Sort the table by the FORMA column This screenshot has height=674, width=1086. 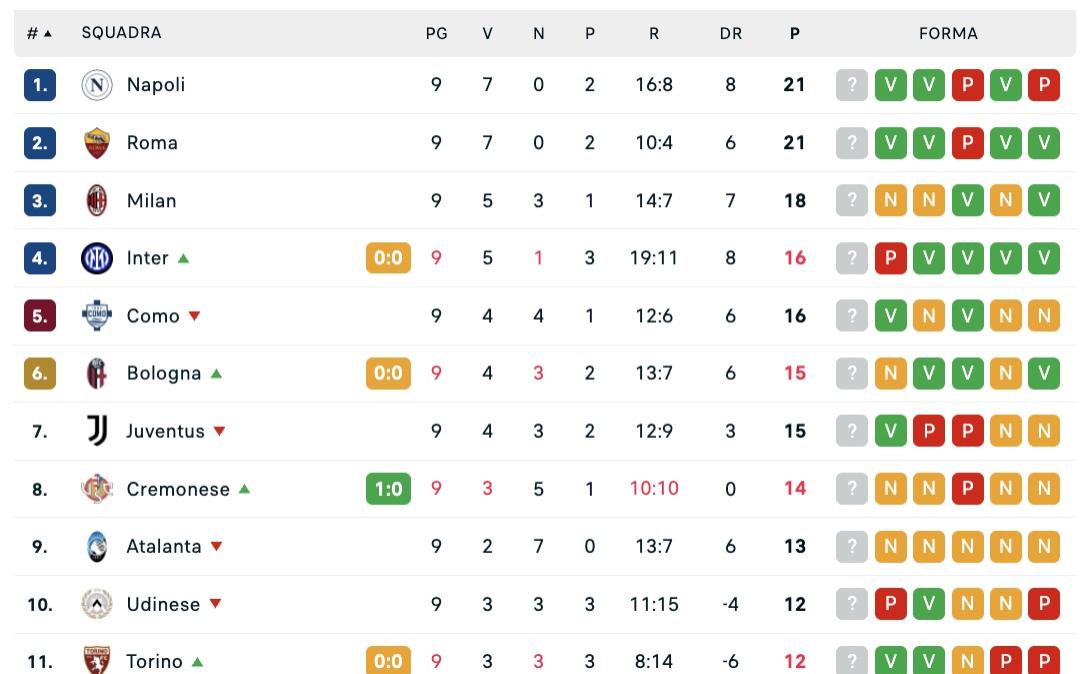pyautogui.click(x=948, y=32)
